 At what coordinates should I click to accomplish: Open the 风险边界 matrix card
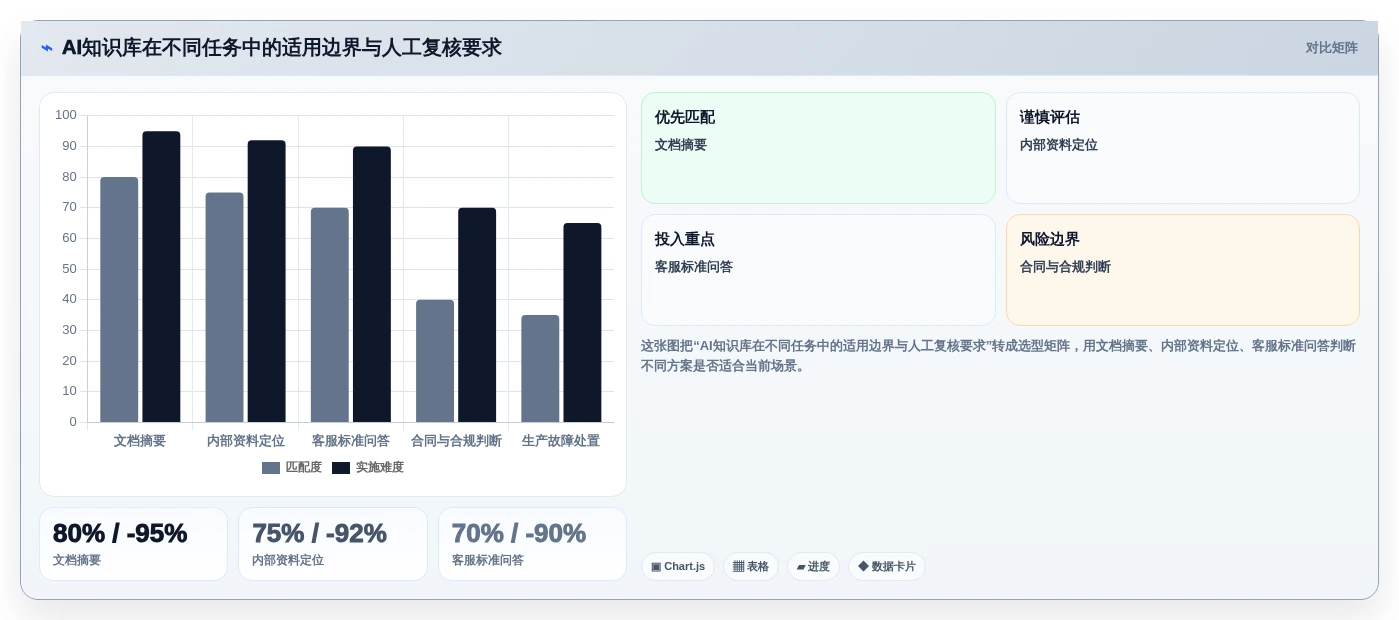[x=1183, y=270]
